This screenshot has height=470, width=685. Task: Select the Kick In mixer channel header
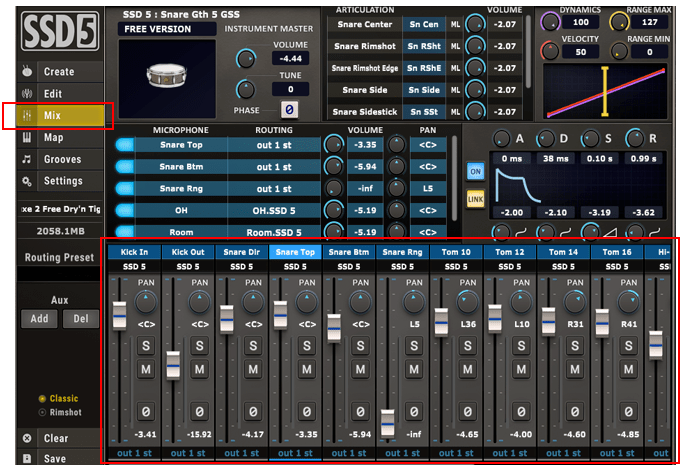[x=134, y=252]
